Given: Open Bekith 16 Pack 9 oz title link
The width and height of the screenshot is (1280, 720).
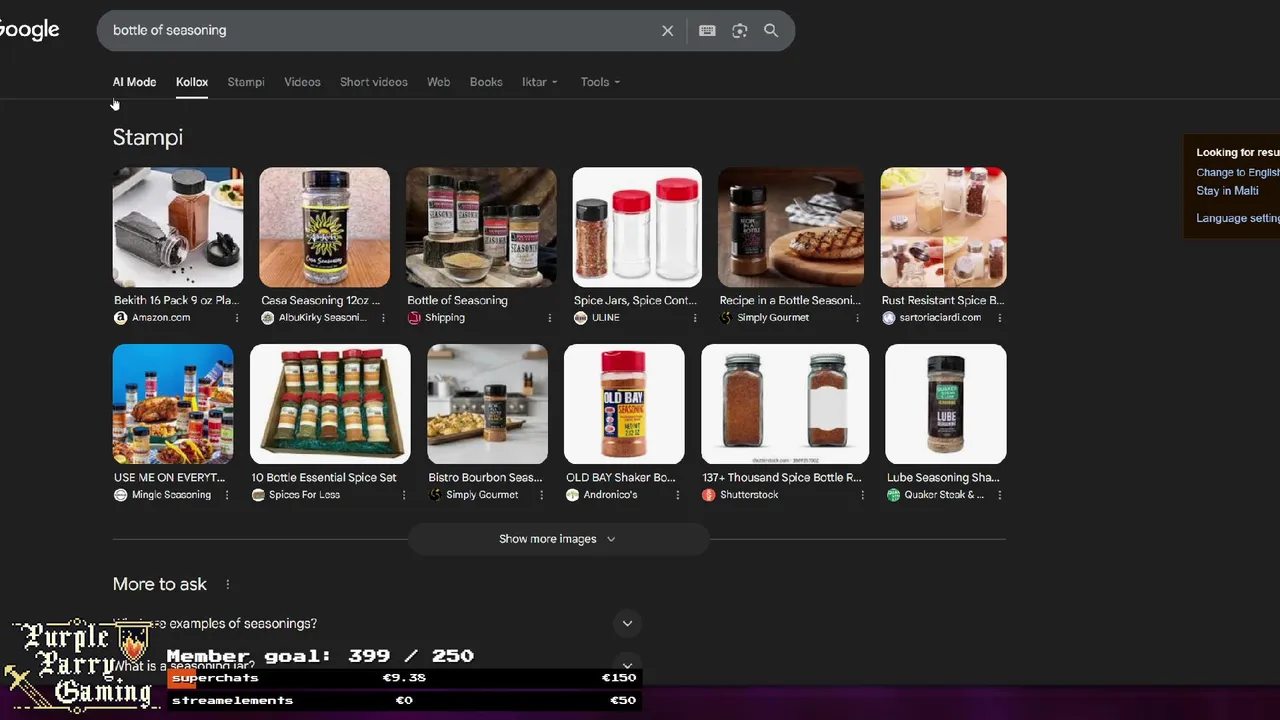Looking at the screenshot, I should [176, 300].
